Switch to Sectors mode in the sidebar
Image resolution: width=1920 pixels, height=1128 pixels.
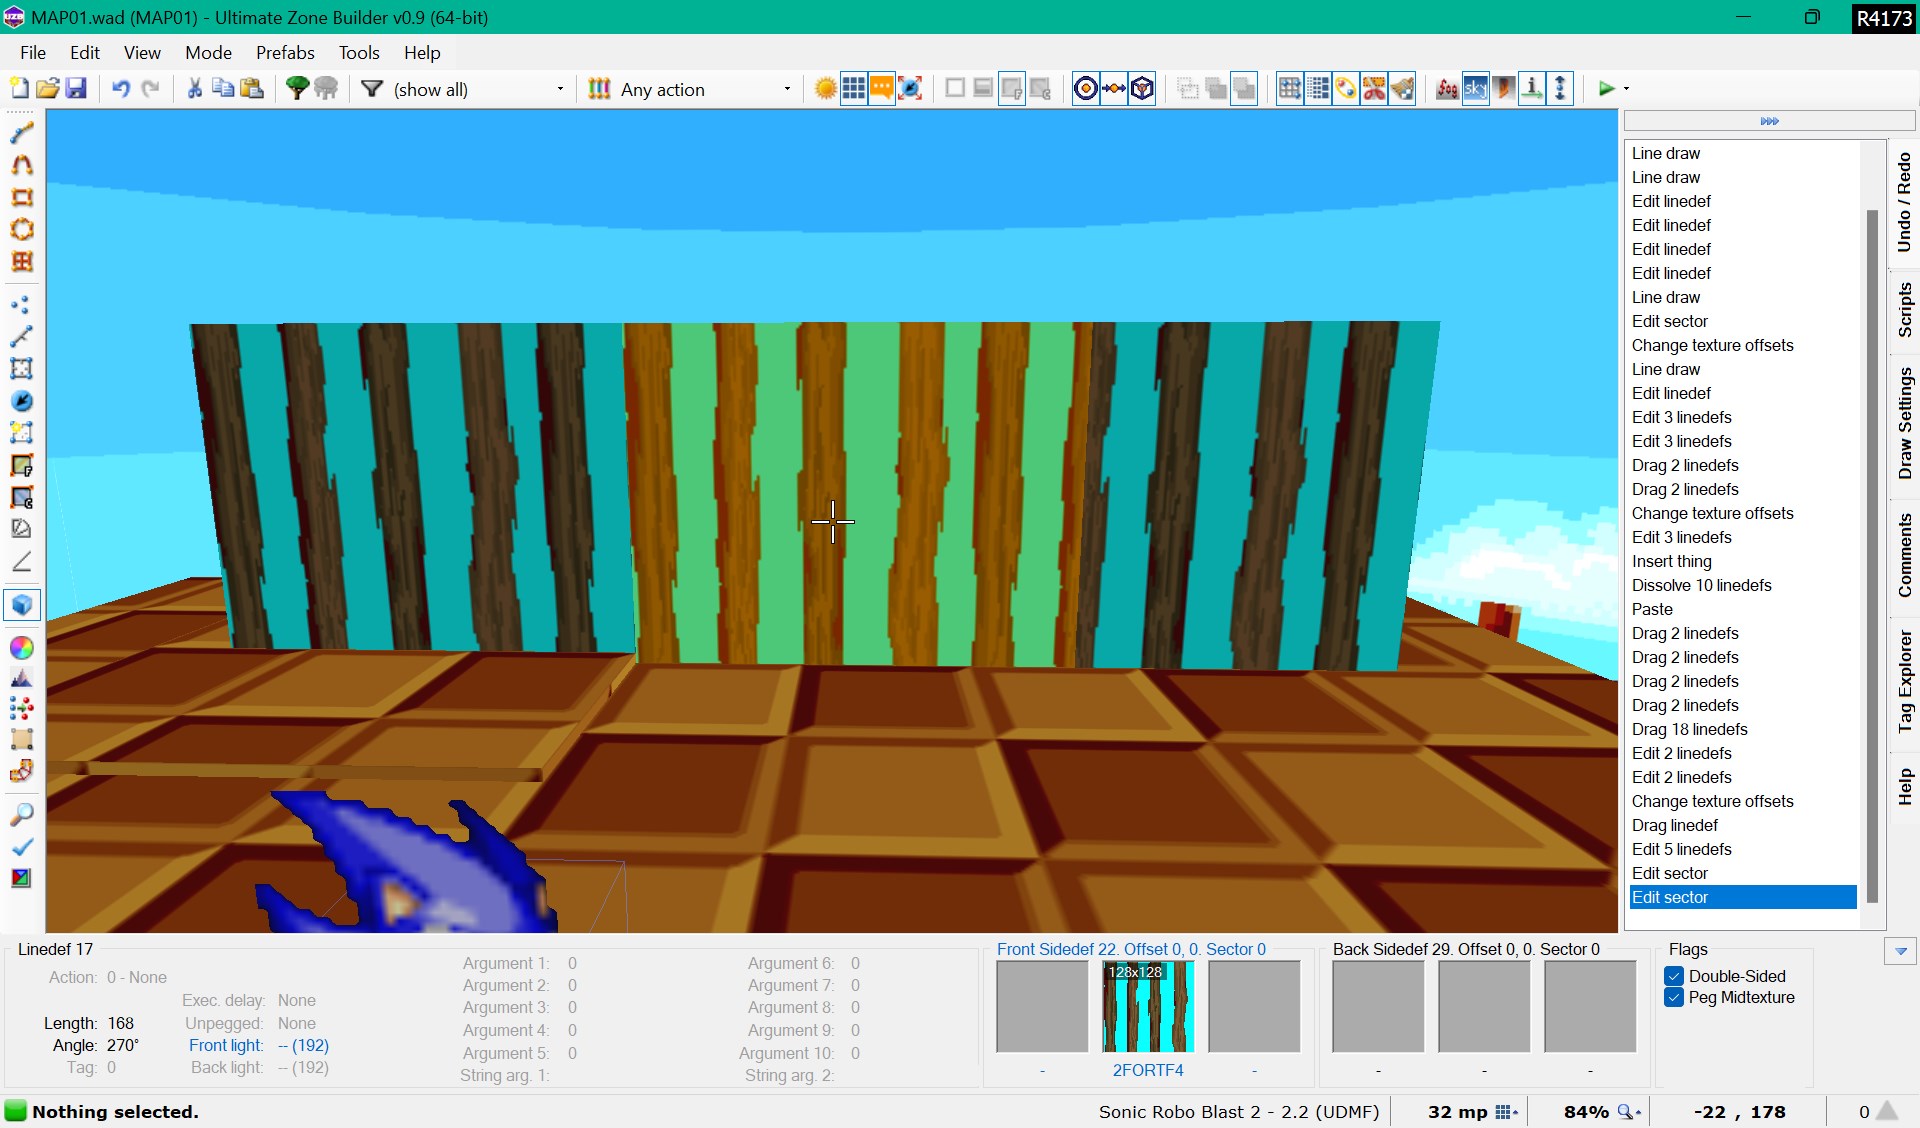[x=21, y=369]
